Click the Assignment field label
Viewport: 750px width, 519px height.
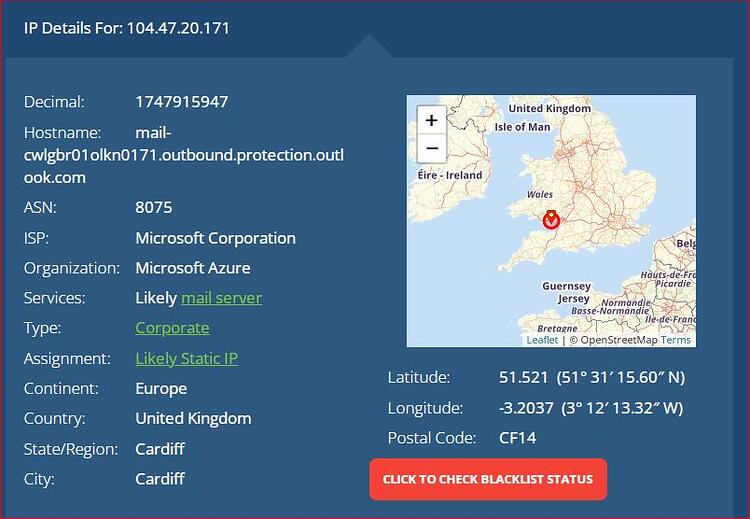(x=67, y=358)
